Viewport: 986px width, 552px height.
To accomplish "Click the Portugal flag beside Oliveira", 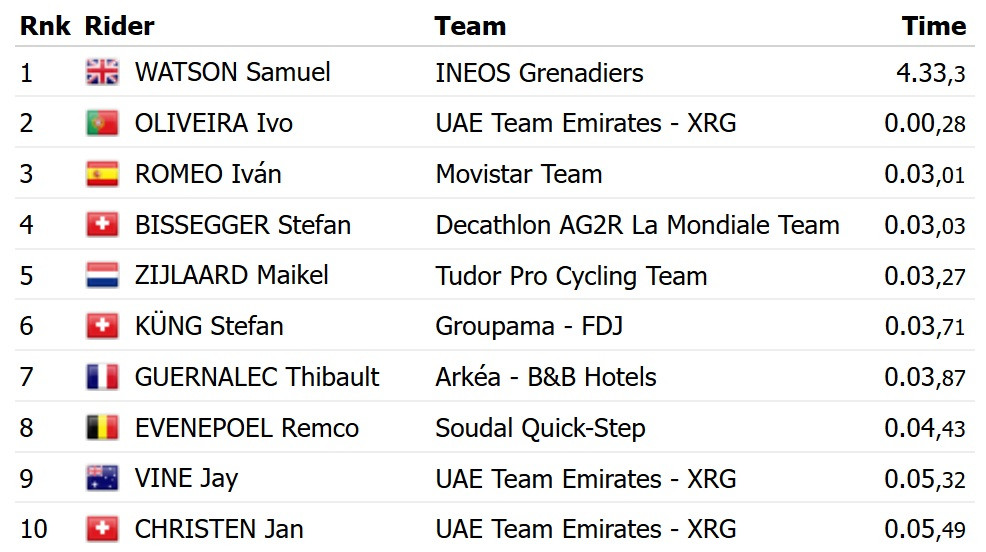I will (x=102, y=123).
